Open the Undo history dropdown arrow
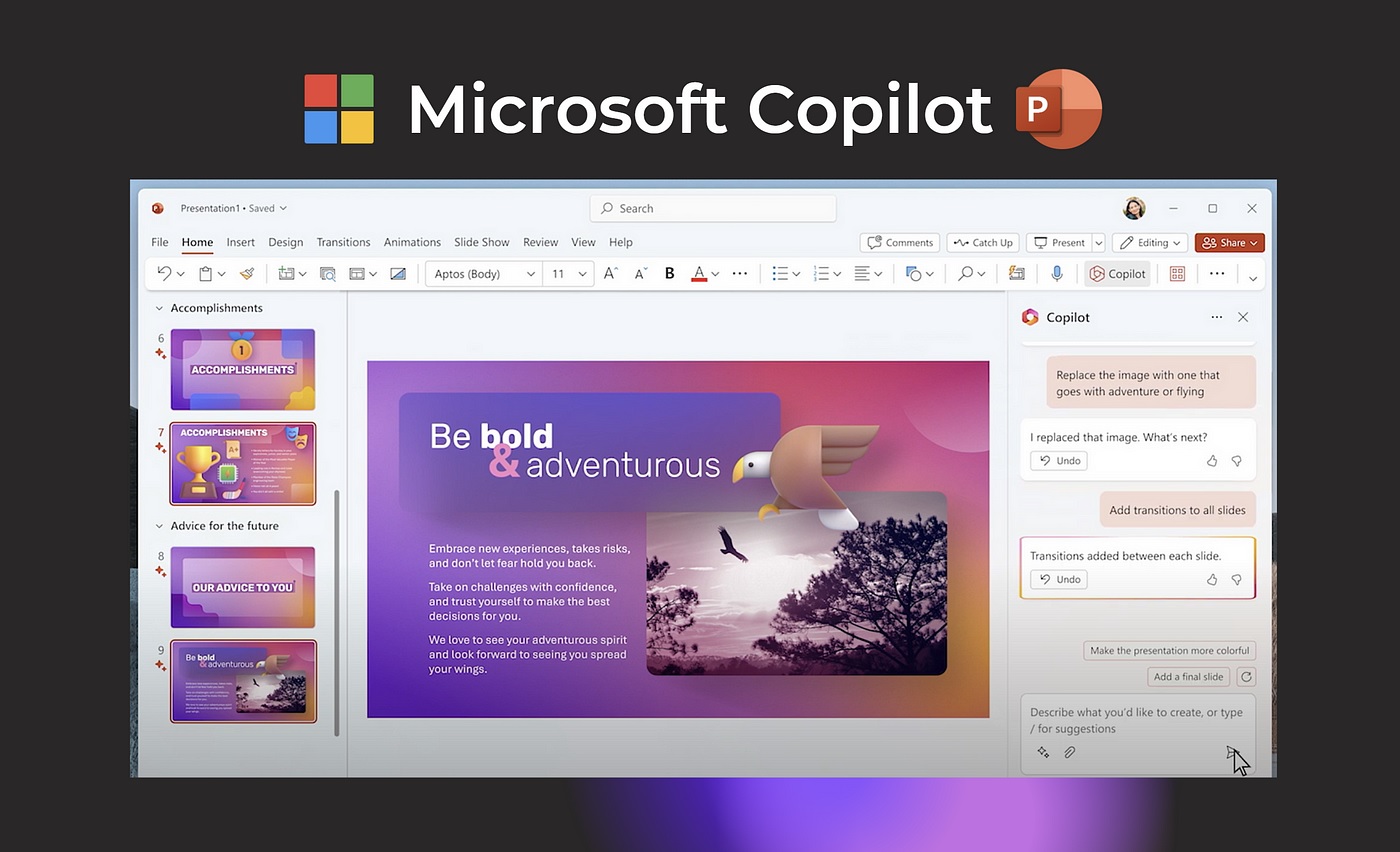1400x852 pixels. tap(180, 274)
